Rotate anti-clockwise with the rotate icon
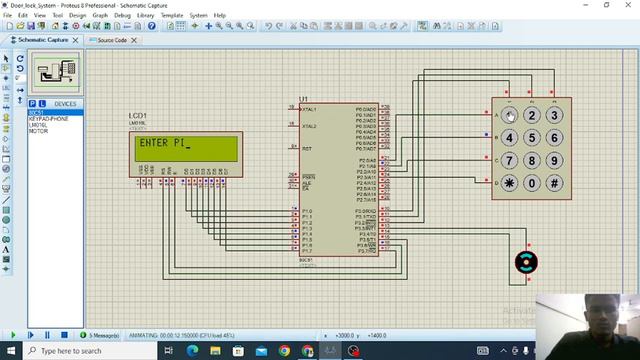Screen dimensions: 640x360 coord(20,69)
